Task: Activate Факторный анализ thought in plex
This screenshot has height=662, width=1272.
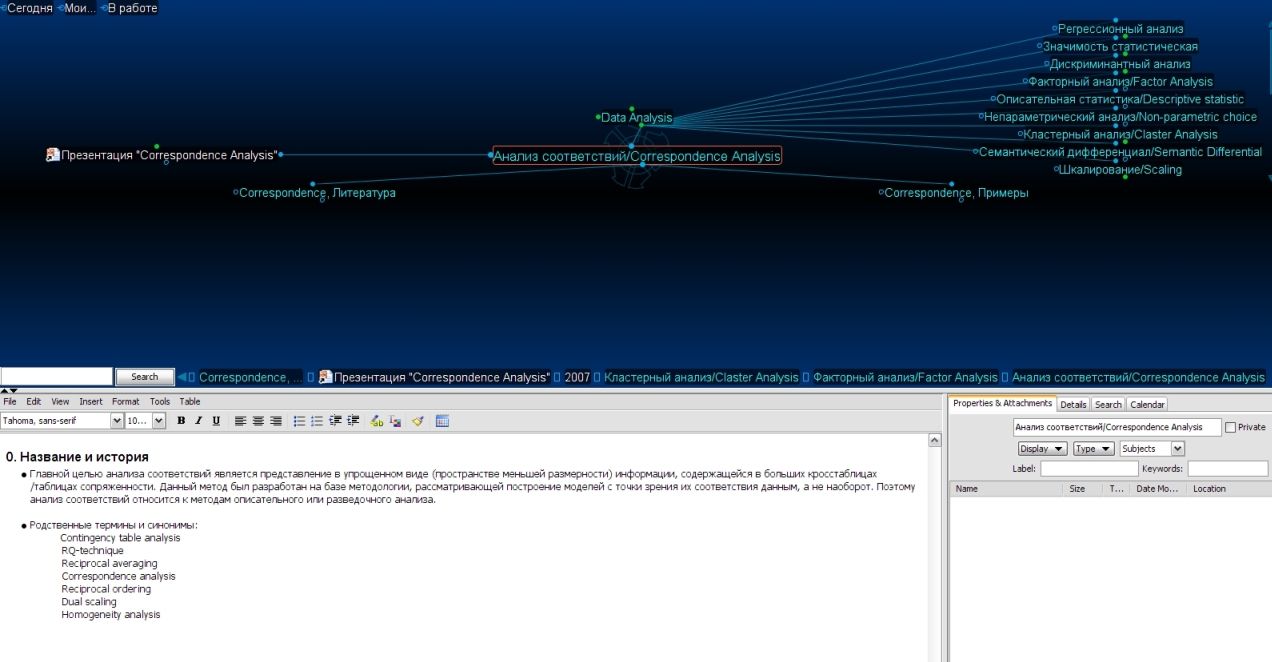Action: click(1120, 82)
